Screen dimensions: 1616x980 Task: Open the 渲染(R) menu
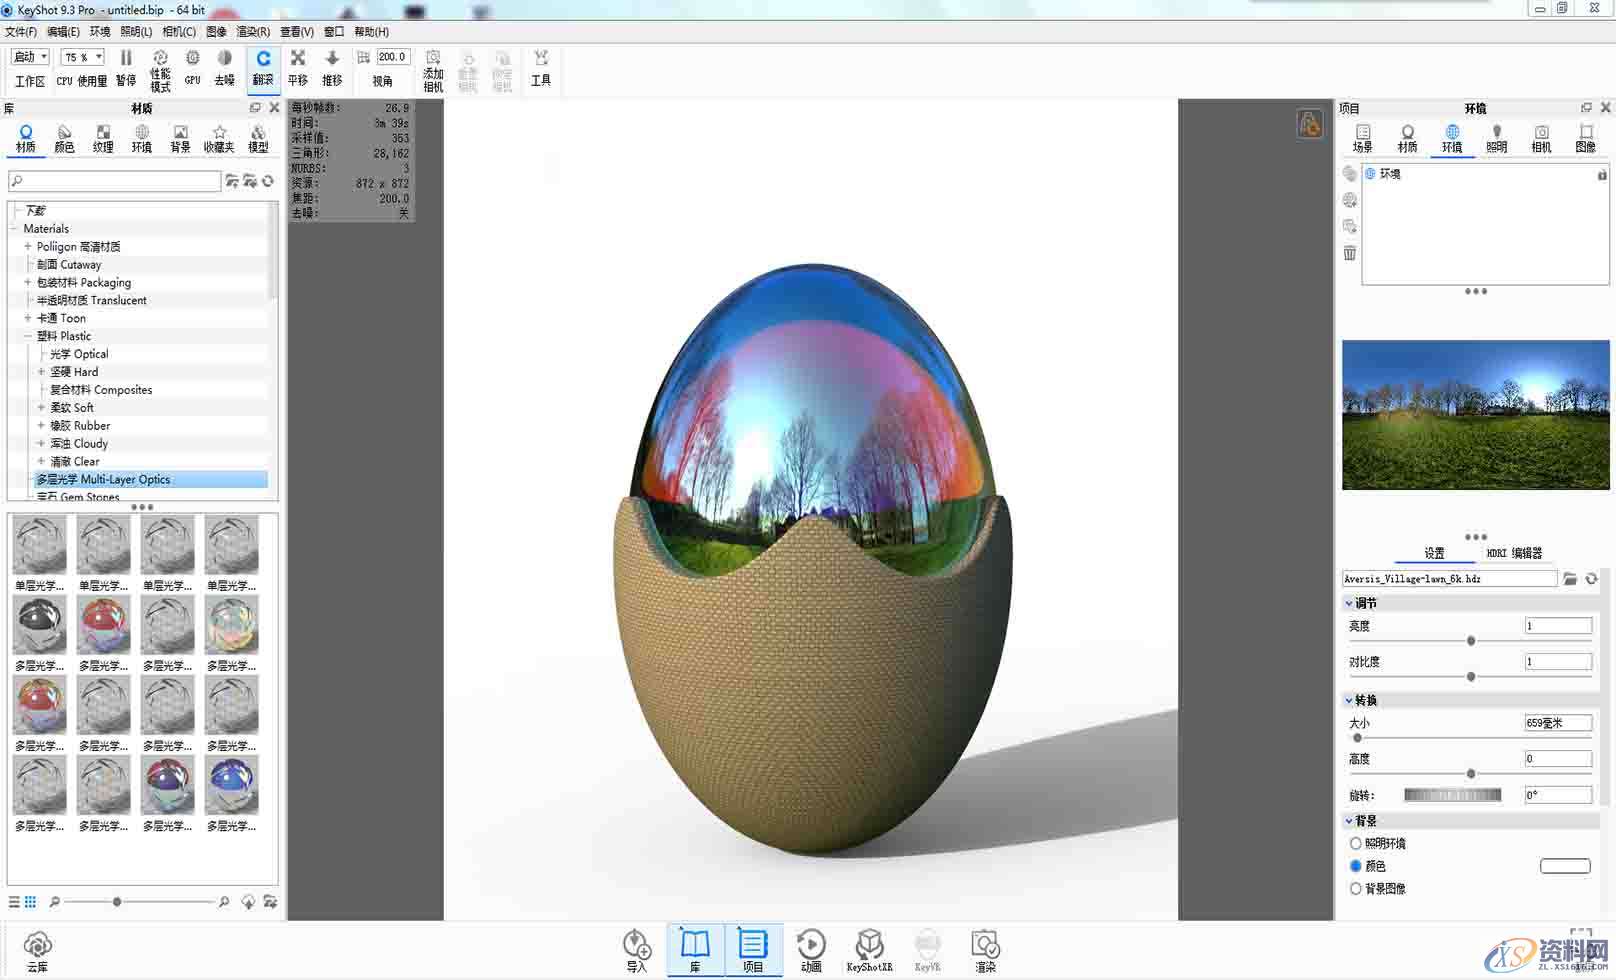(x=256, y=31)
